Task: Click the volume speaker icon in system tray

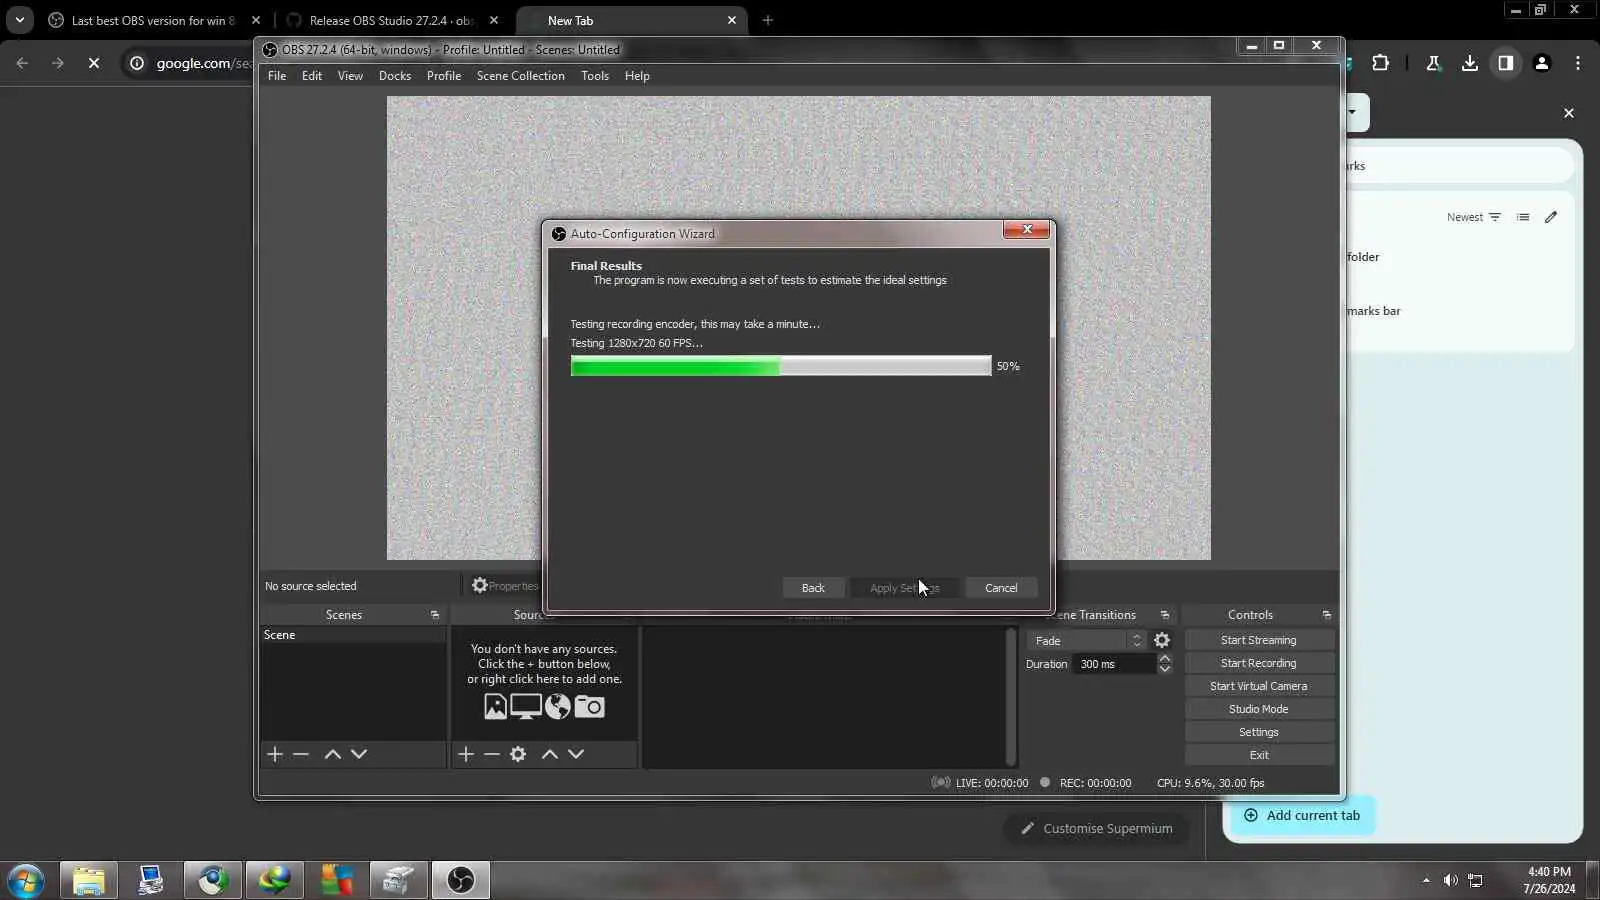Action: (1451, 880)
